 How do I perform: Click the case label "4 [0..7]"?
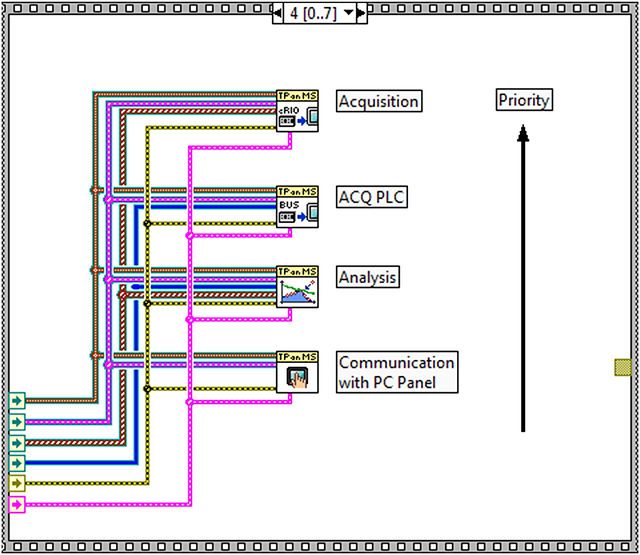tap(313, 13)
